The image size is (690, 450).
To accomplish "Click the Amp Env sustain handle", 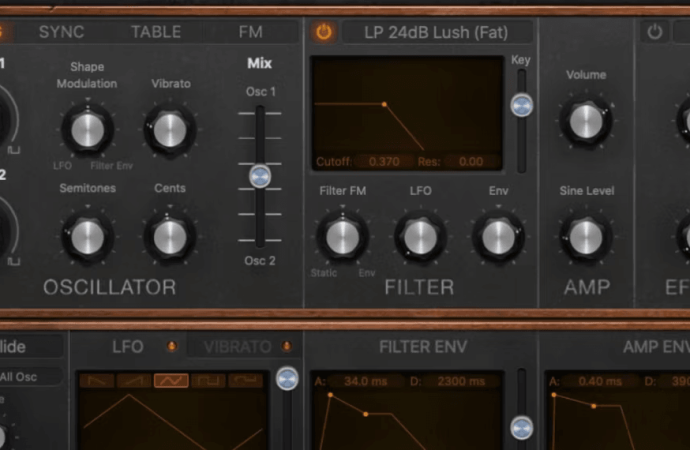I will tap(594, 406).
